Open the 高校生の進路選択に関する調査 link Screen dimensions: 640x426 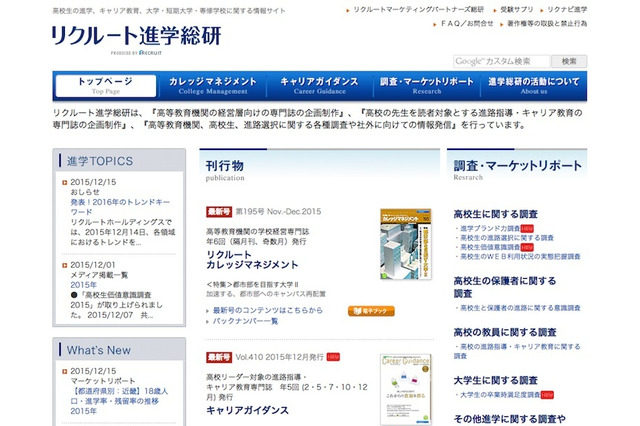coord(507,237)
